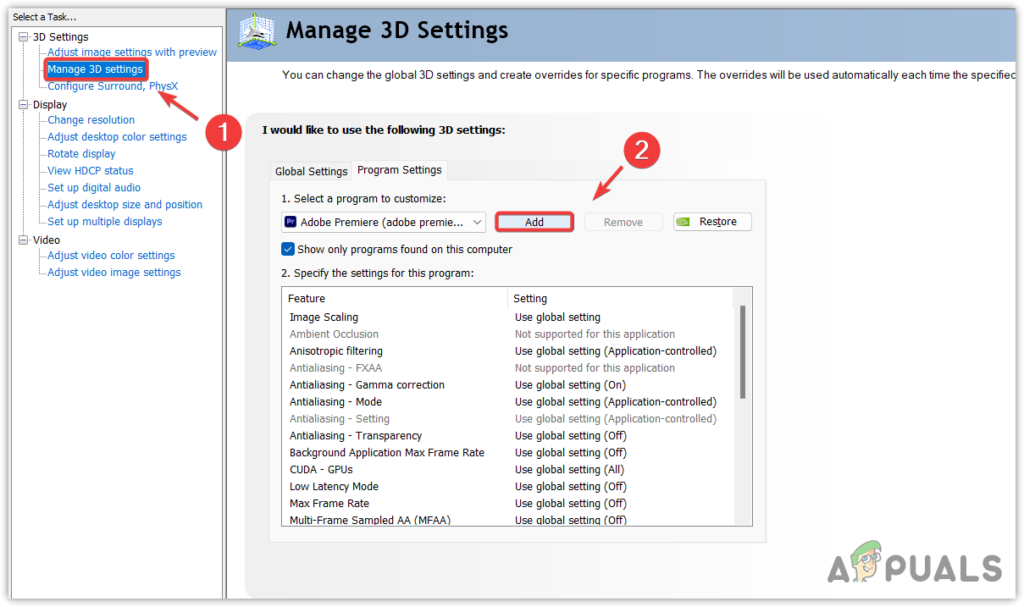Screen dimensions: 1024x607
Task: Select the Antialiasing - Mode row
Action: 507,402
